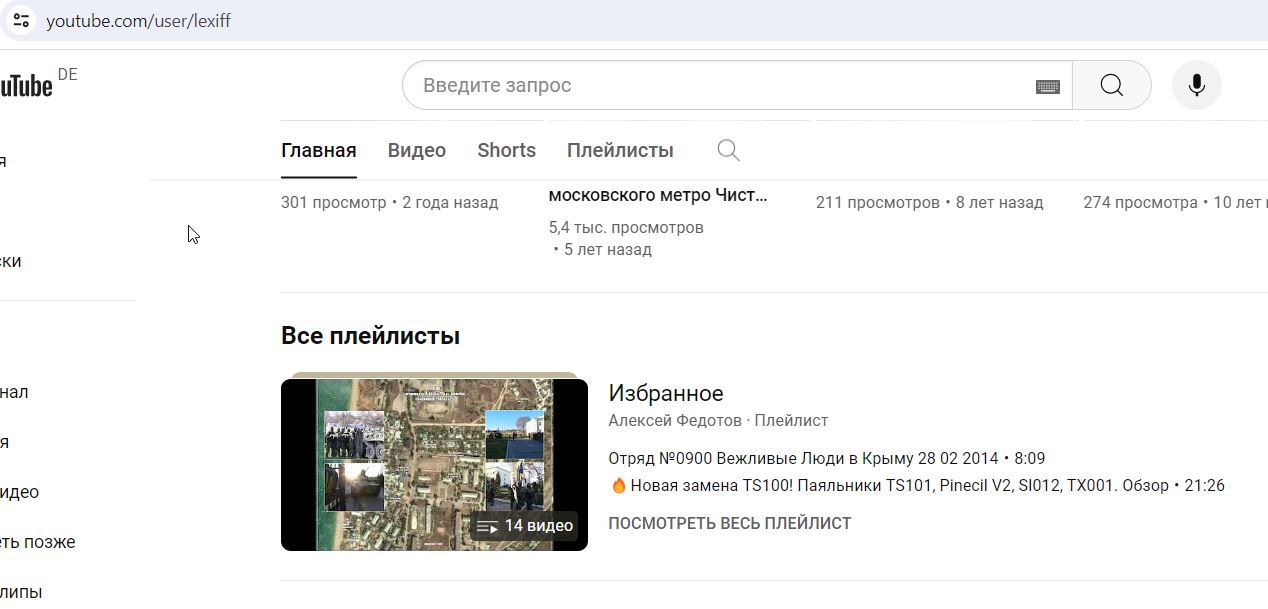Click the magnifier search button
The image size is (1268, 609).
1111,85
